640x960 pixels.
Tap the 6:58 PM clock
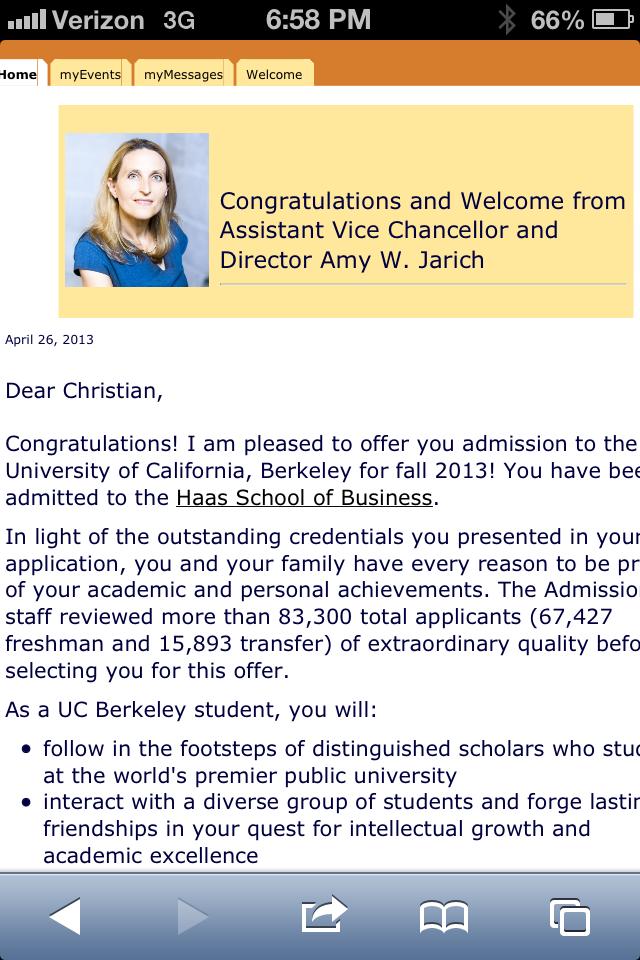318,19
